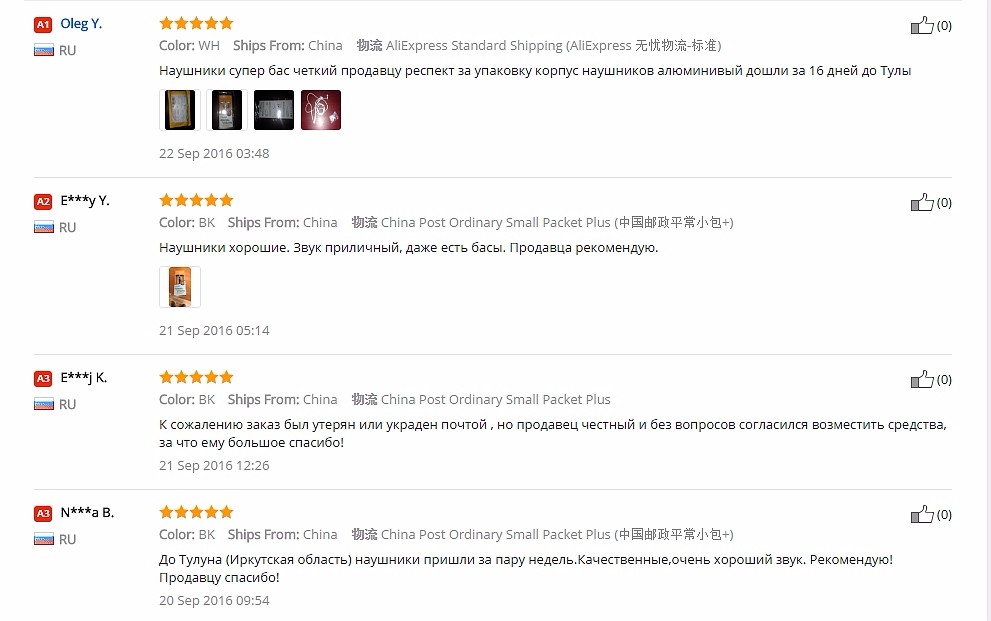Open the third dark photo in Oleg's review
This screenshot has width=991, height=621.
click(x=274, y=110)
